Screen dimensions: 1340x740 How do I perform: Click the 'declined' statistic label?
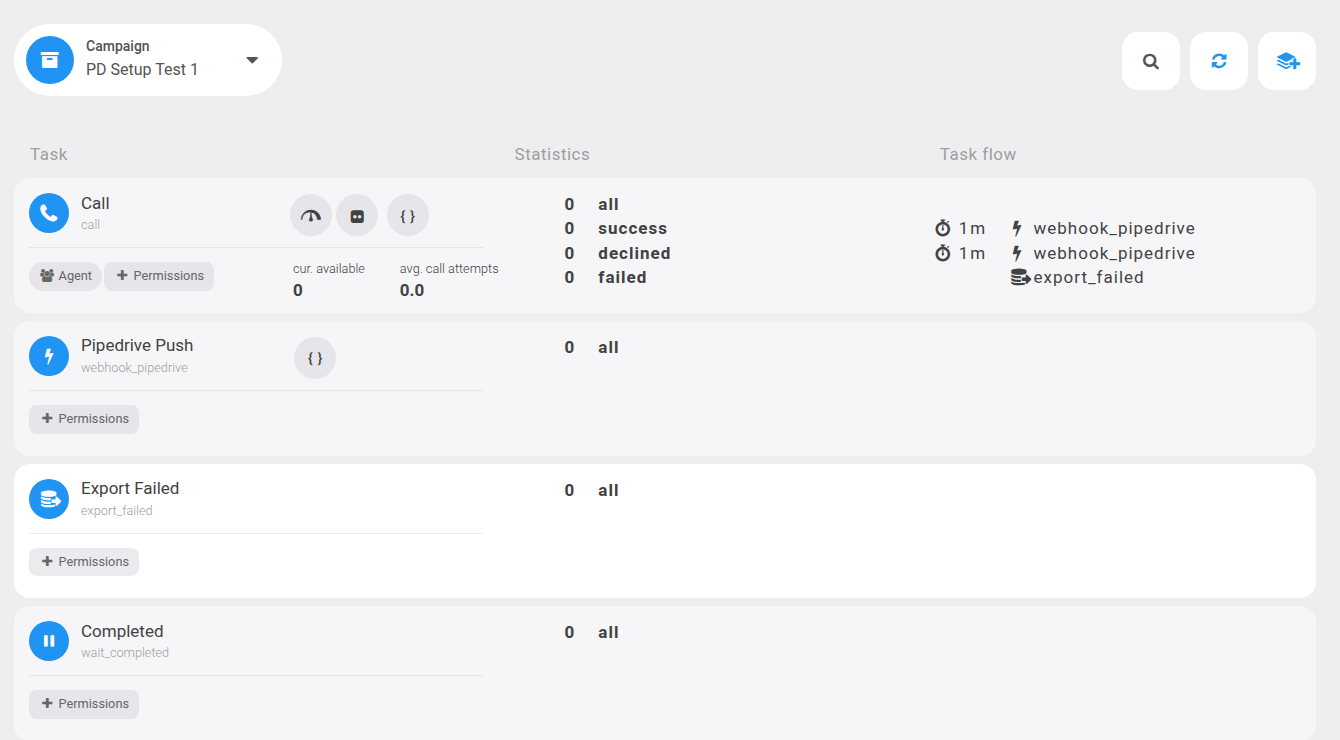click(x=634, y=253)
